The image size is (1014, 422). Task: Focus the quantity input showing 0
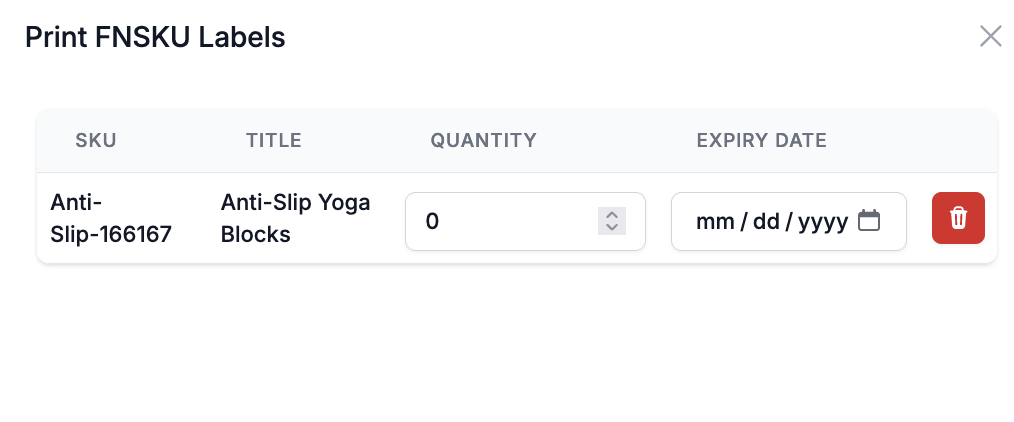click(525, 221)
